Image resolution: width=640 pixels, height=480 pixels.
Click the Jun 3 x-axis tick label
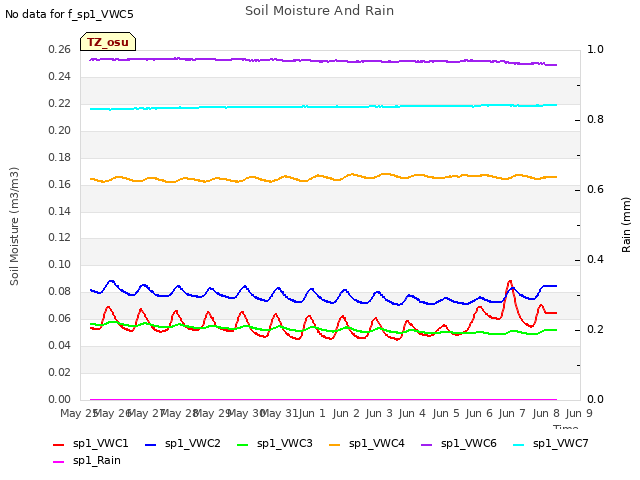click(379, 413)
